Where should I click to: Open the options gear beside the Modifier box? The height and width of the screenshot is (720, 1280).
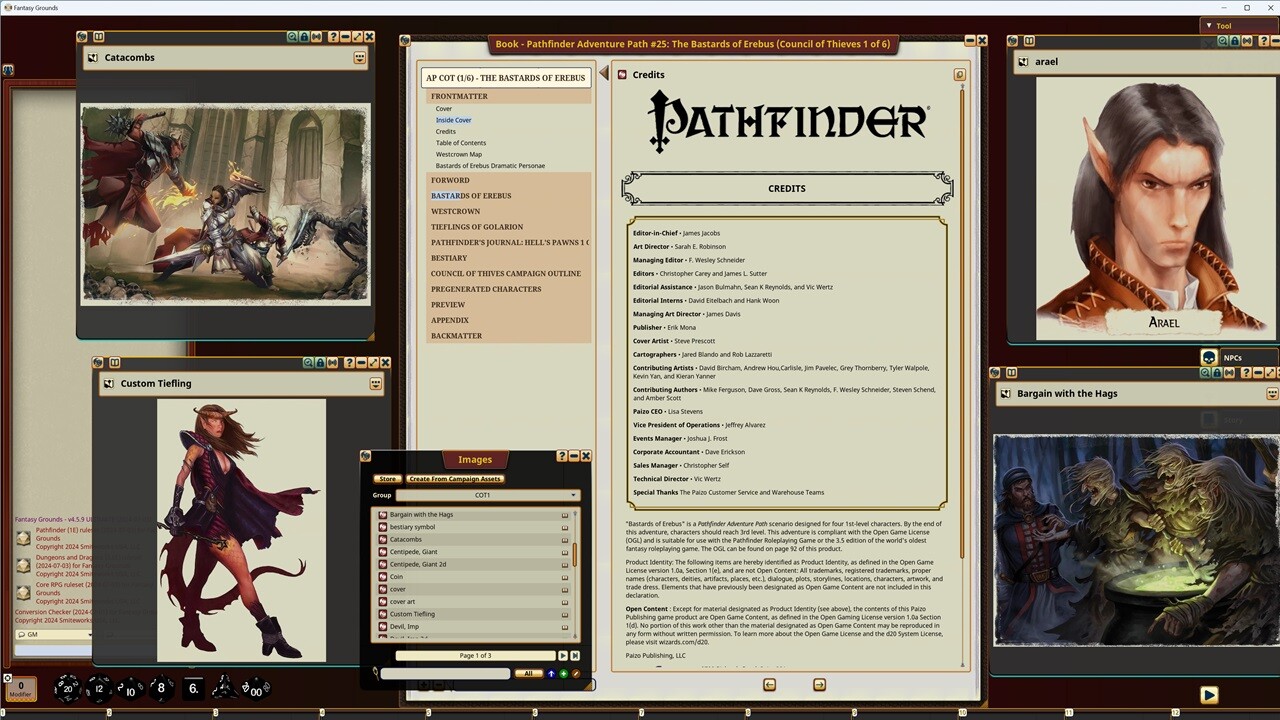pos(8,678)
